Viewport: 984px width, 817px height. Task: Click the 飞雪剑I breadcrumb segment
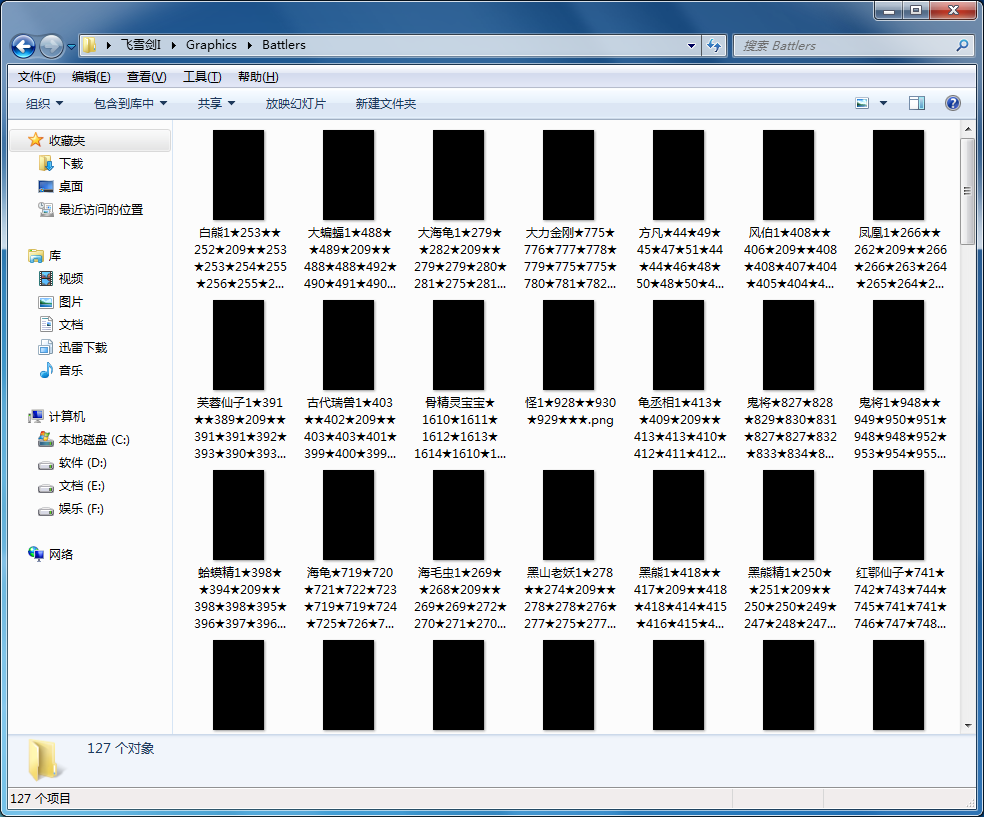tap(141, 45)
